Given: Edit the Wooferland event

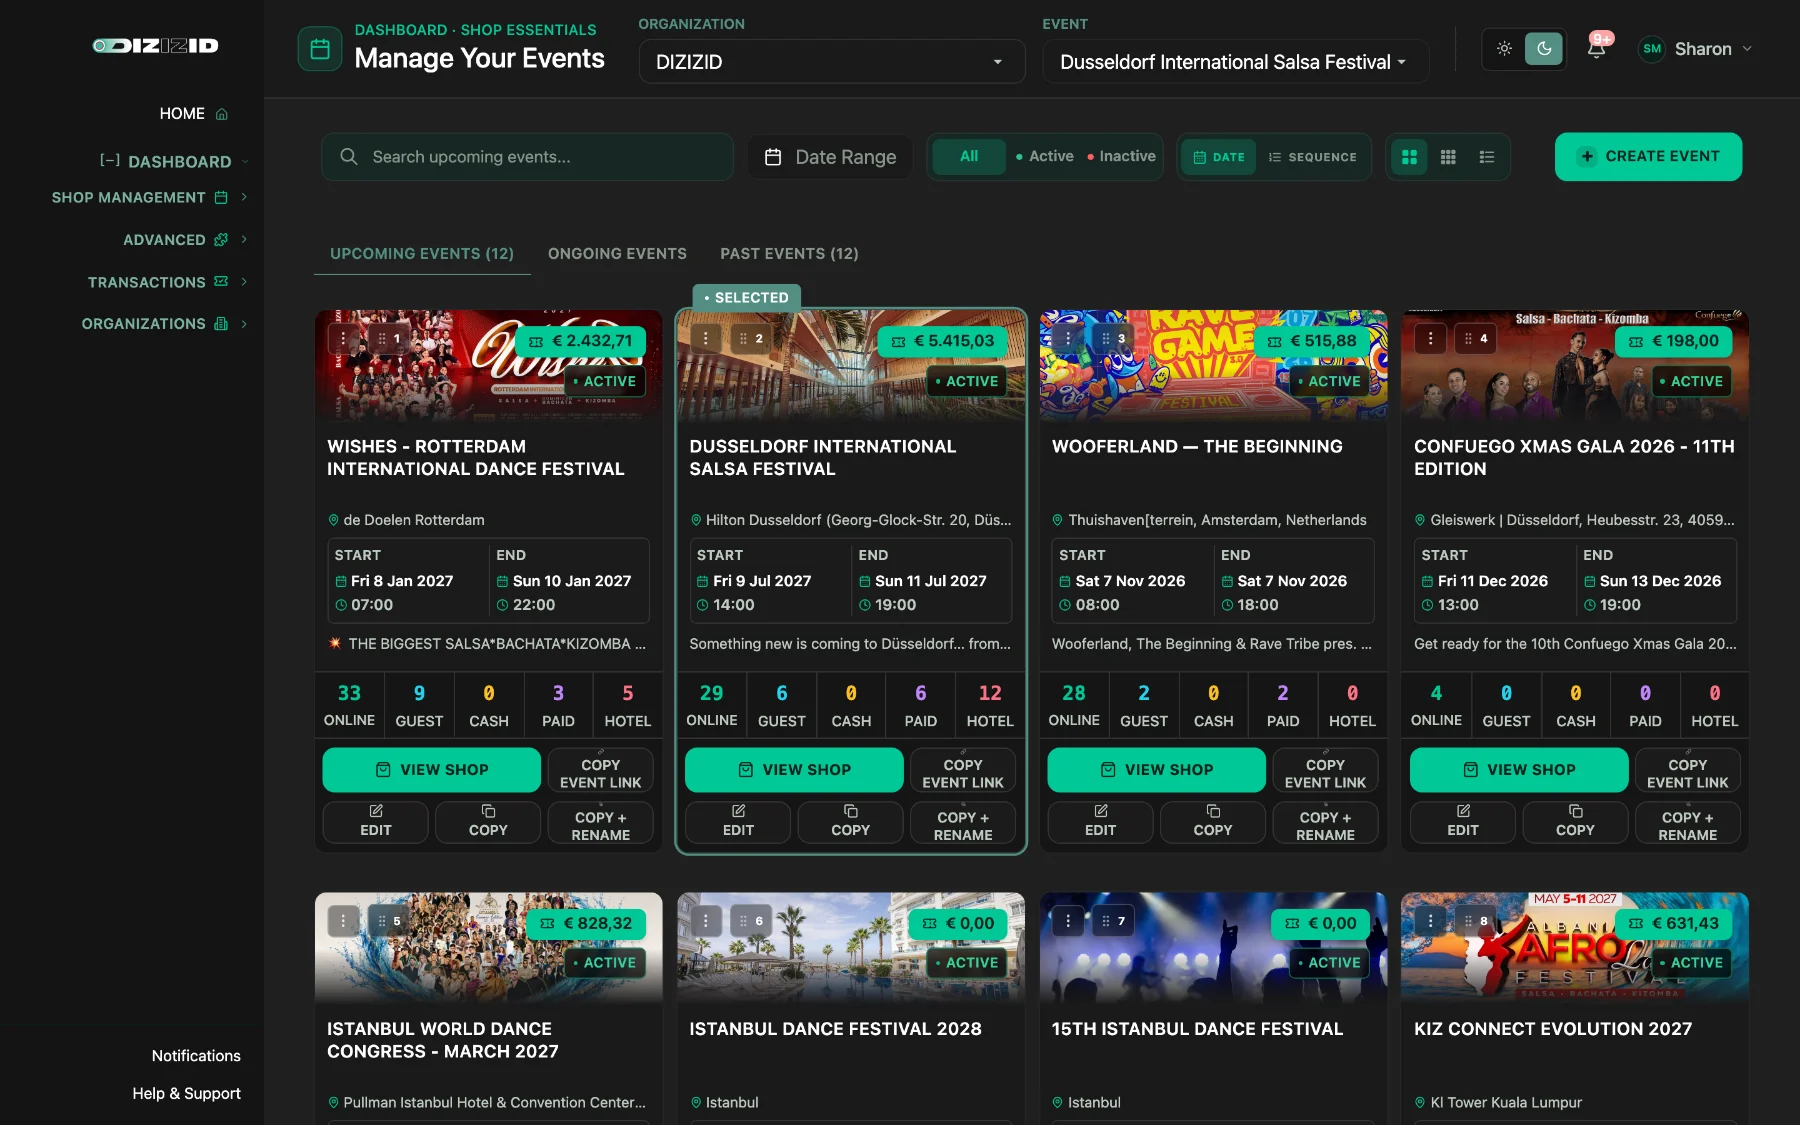Looking at the screenshot, I should tap(1100, 821).
